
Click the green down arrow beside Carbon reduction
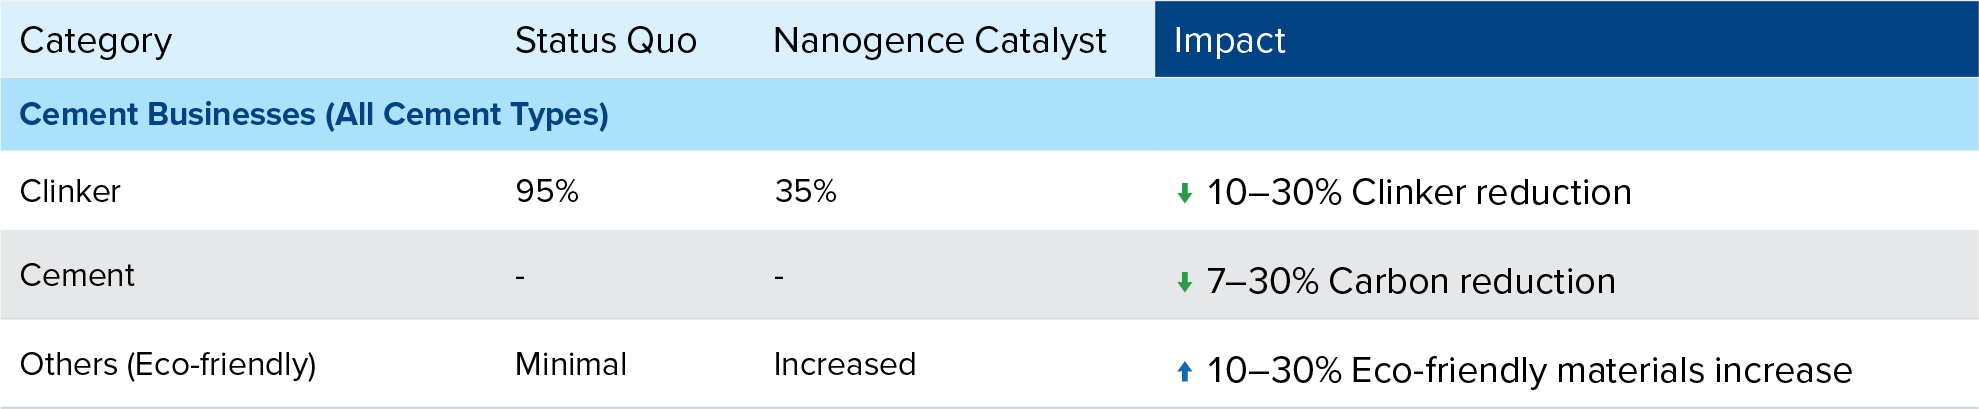click(1184, 283)
